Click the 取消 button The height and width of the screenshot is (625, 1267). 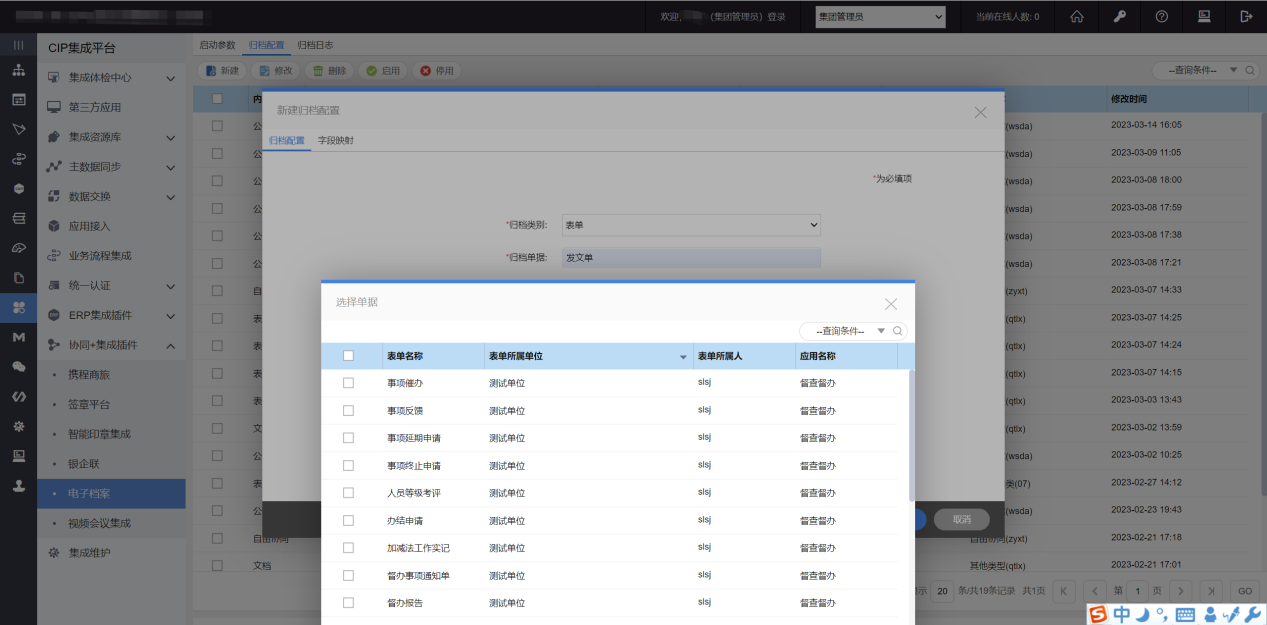click(x=961, y=520)
